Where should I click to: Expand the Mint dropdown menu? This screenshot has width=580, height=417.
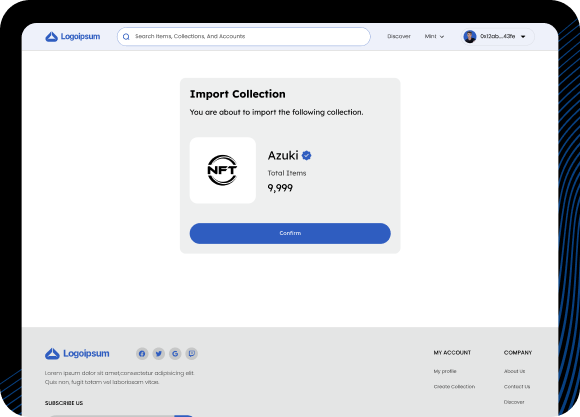tap(434, 36)
